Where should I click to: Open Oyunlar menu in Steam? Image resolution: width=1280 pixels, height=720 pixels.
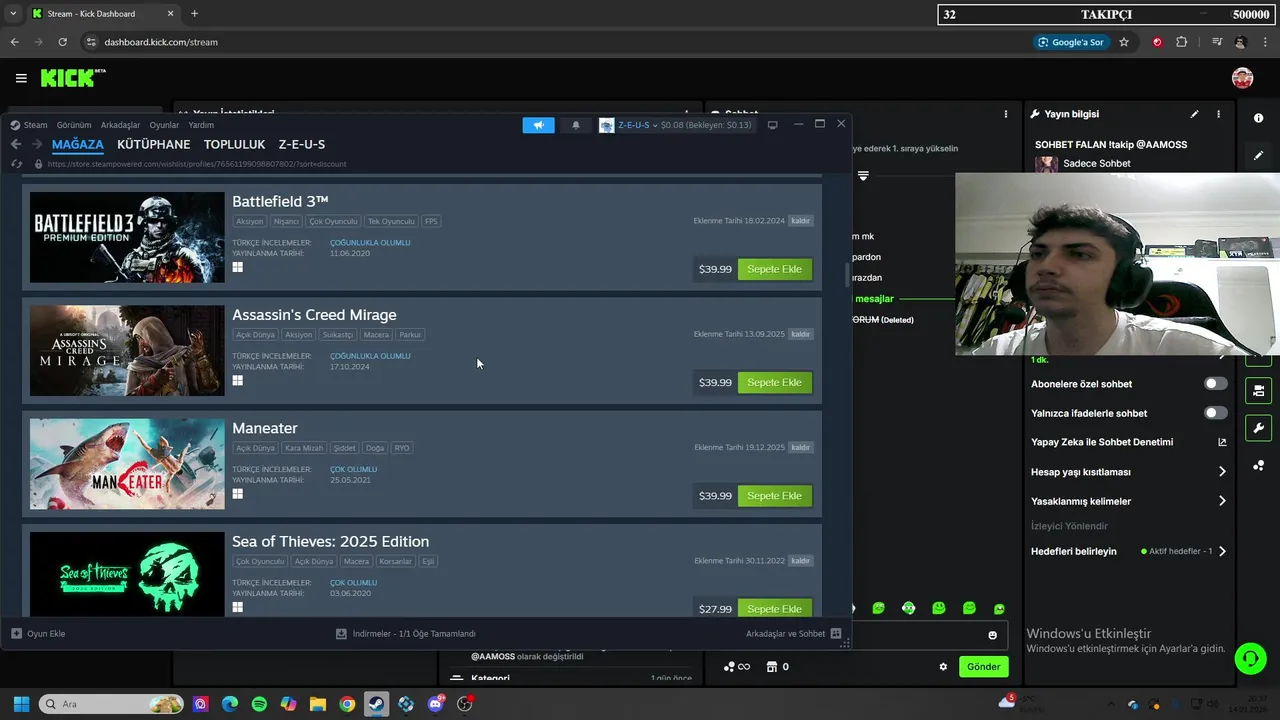pos(164,125)
